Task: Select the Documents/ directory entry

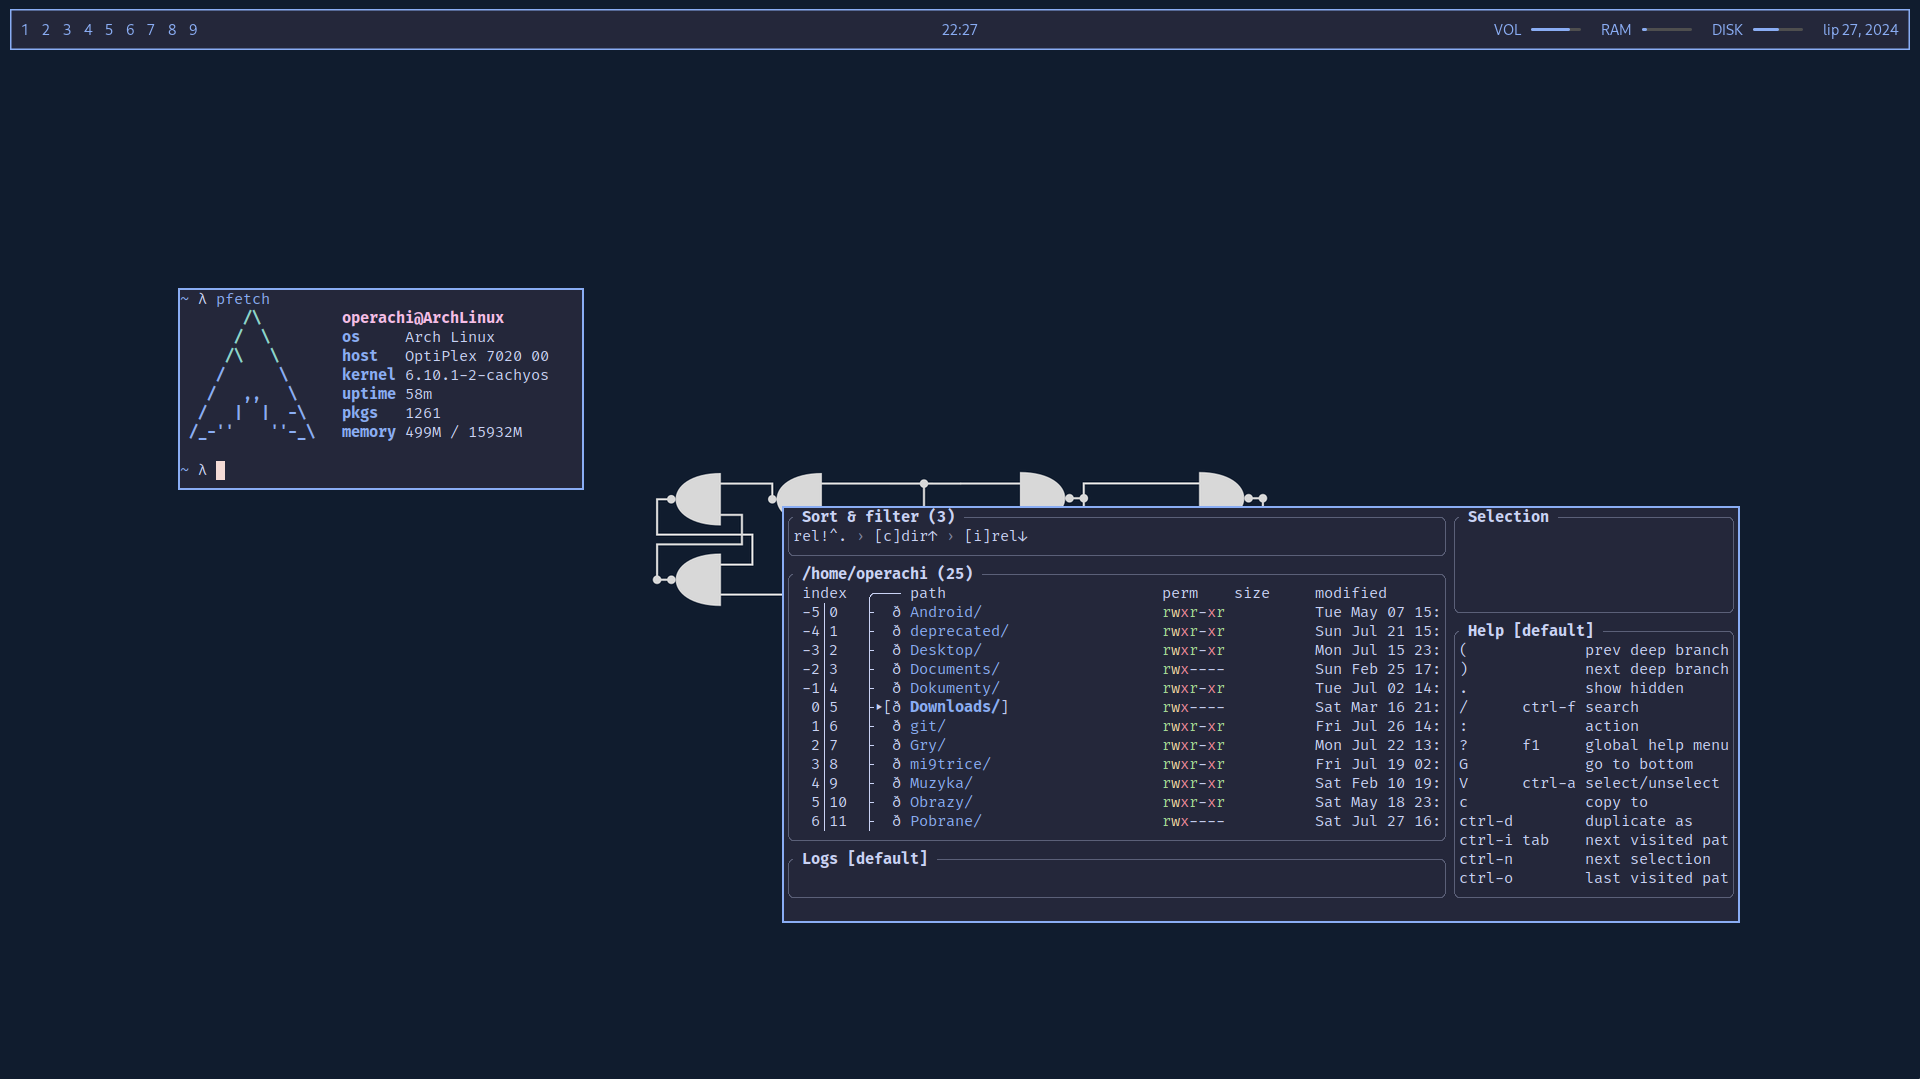Action: (x=953, y=669)
